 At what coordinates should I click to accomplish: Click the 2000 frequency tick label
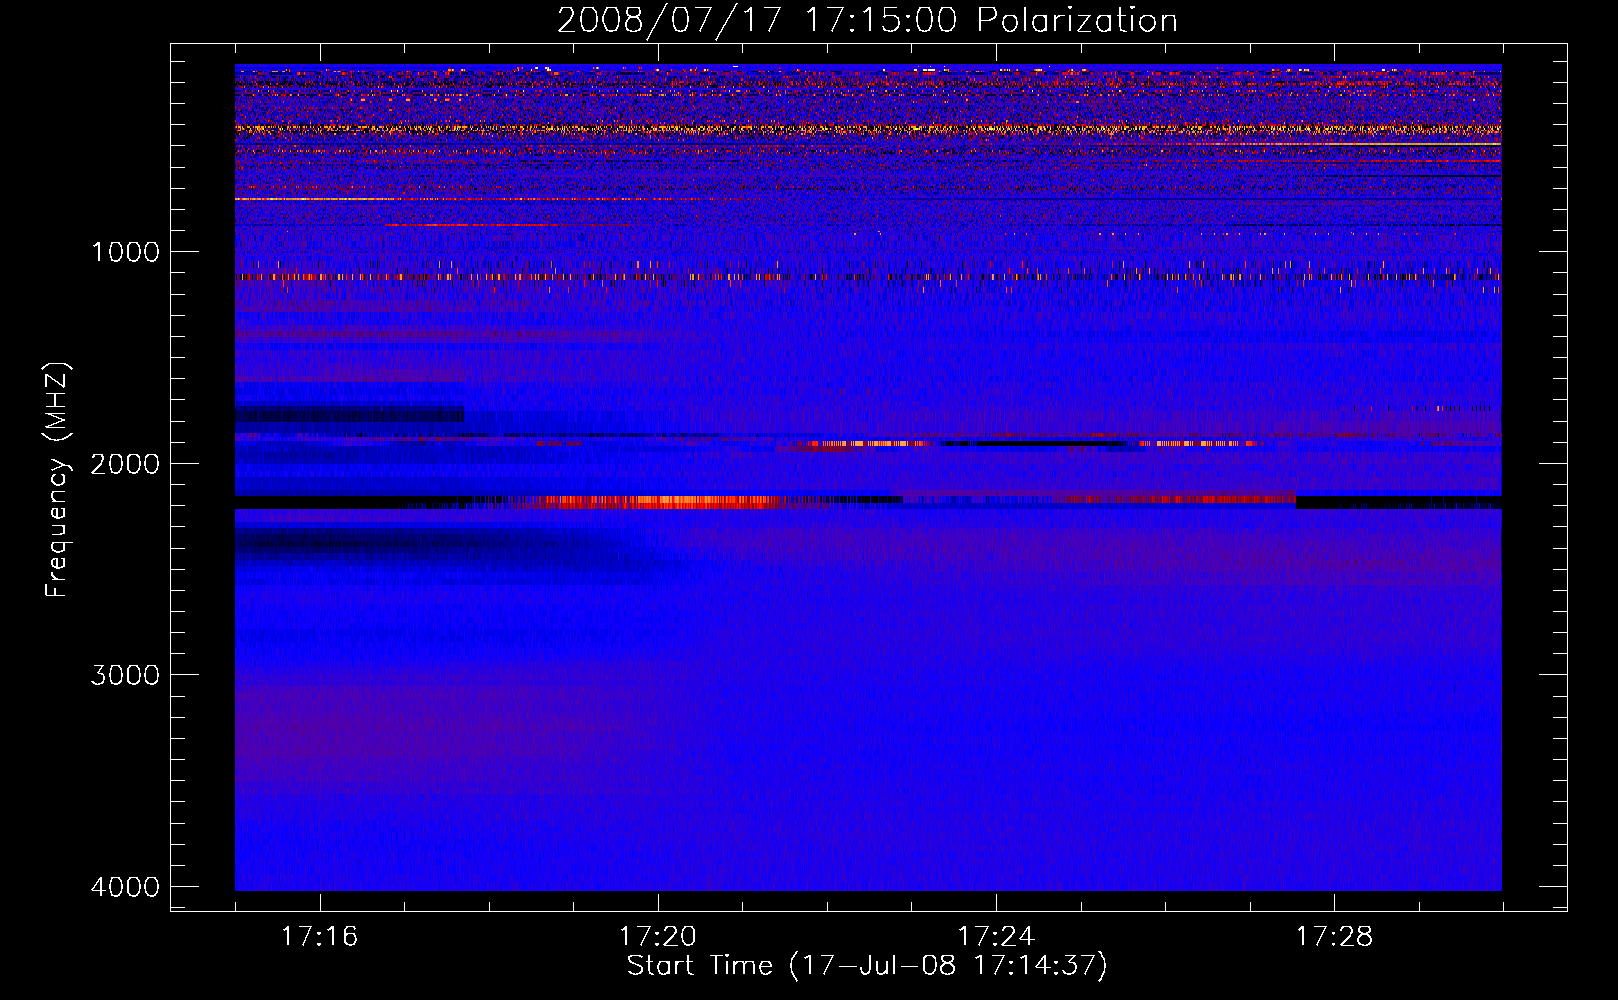tap(126, 464)
